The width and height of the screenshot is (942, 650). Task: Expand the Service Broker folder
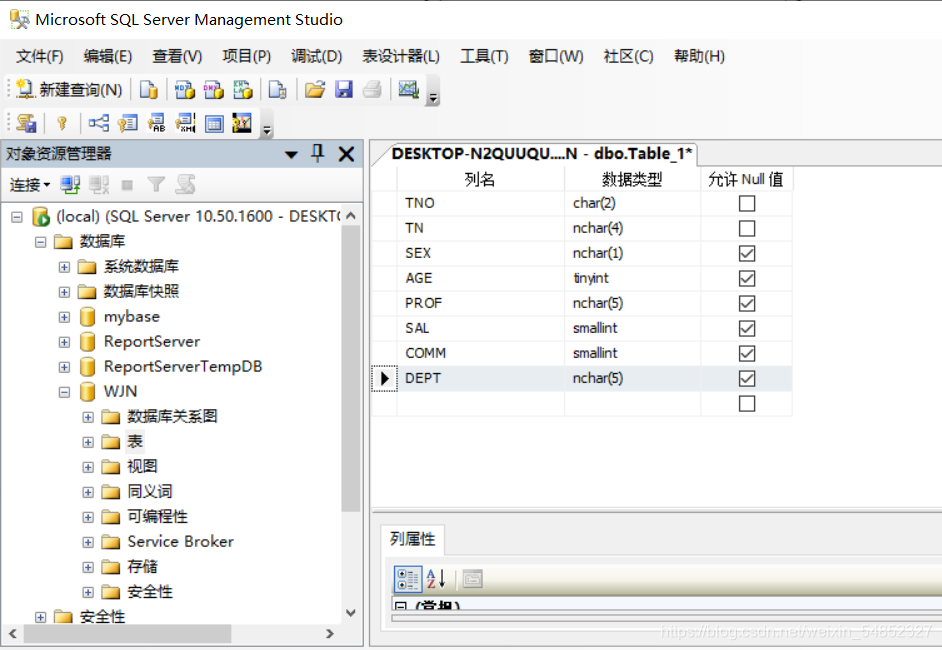click(88, 542)
